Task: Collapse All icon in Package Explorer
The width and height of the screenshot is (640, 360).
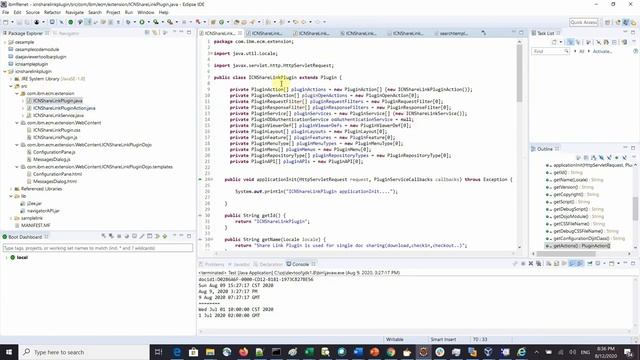Action: coord(147,33)
